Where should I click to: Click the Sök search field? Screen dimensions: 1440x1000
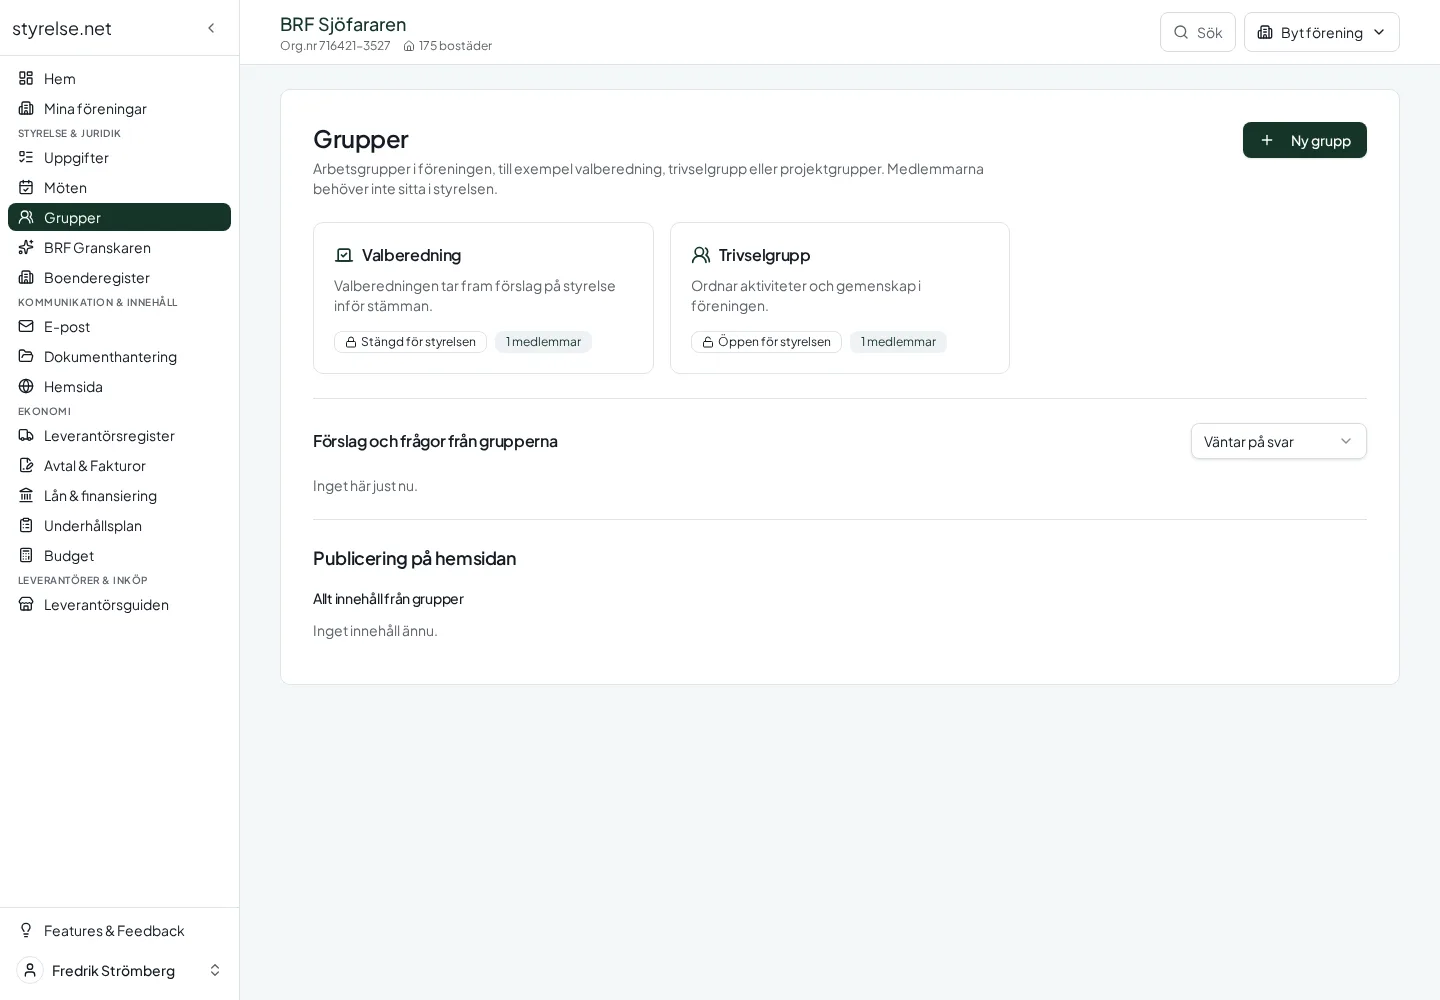(x=1198, y=32)
